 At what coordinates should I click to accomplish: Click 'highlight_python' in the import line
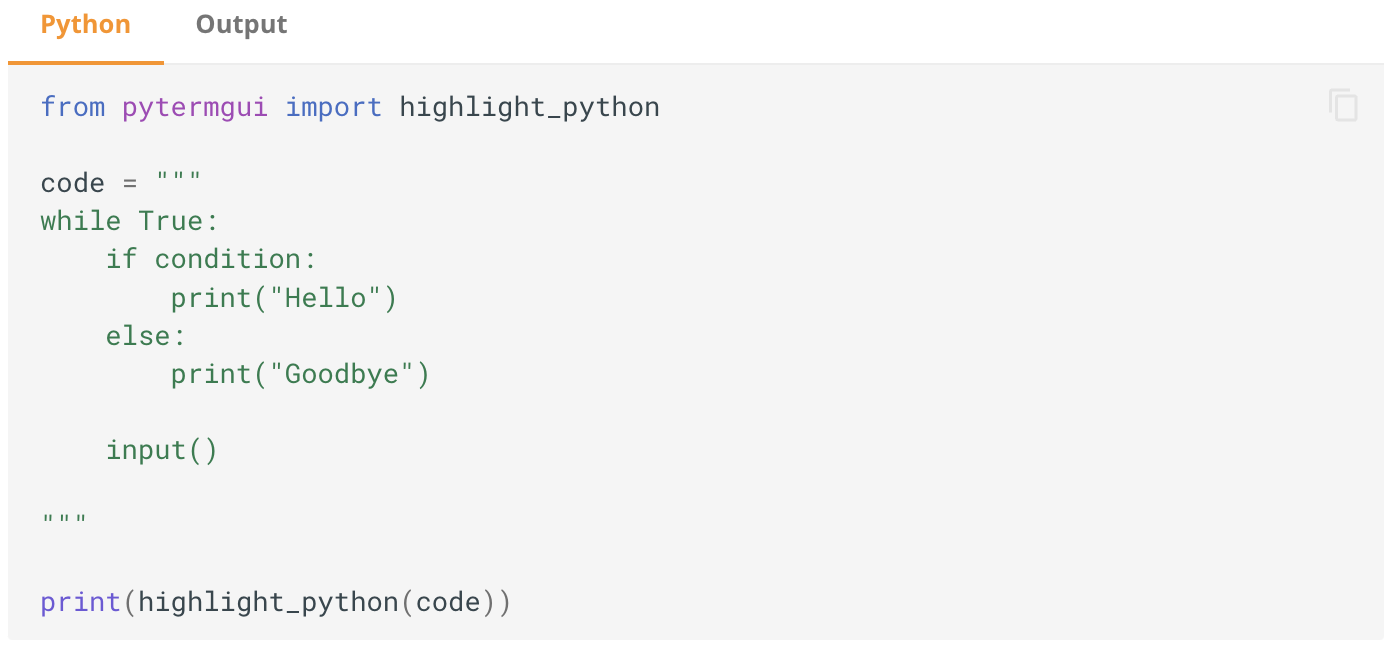pos(529,107)
